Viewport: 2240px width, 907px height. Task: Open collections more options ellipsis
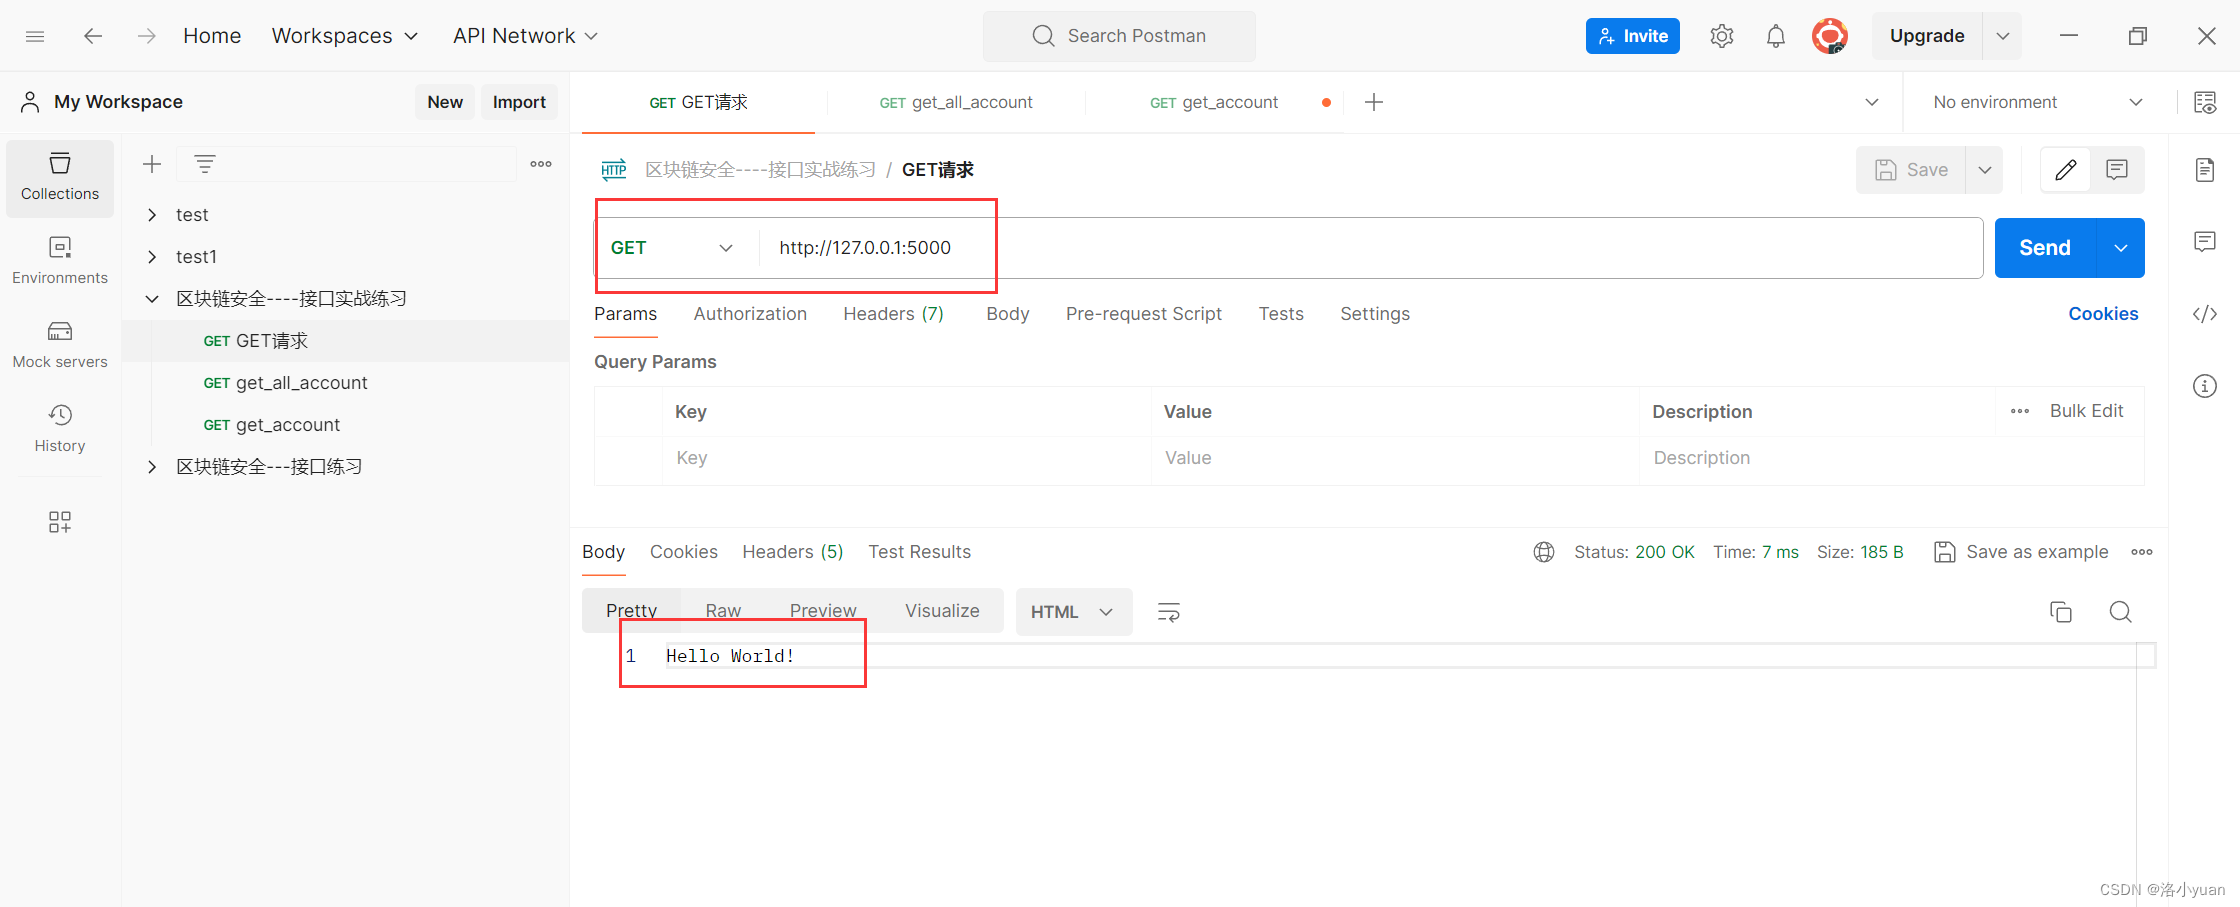point(541,164)
